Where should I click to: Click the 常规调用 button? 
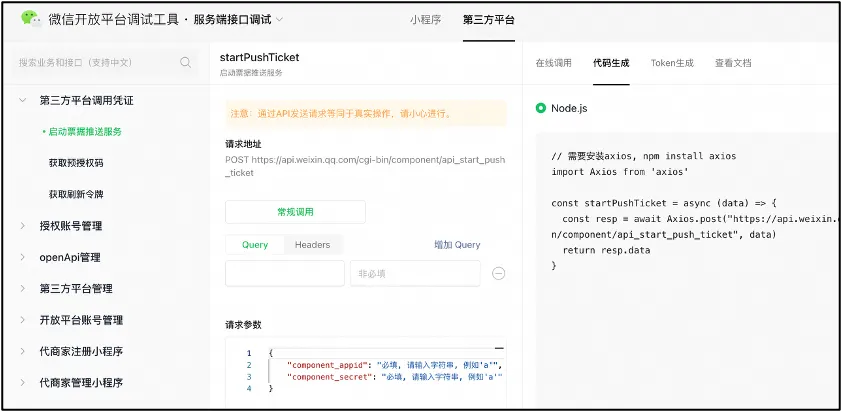295,212
